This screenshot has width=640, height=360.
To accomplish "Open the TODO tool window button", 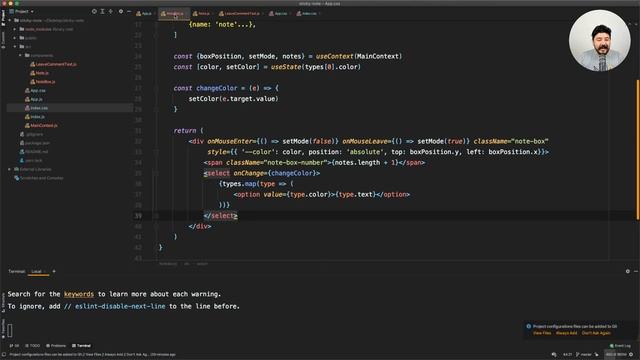I will [33, 346].
